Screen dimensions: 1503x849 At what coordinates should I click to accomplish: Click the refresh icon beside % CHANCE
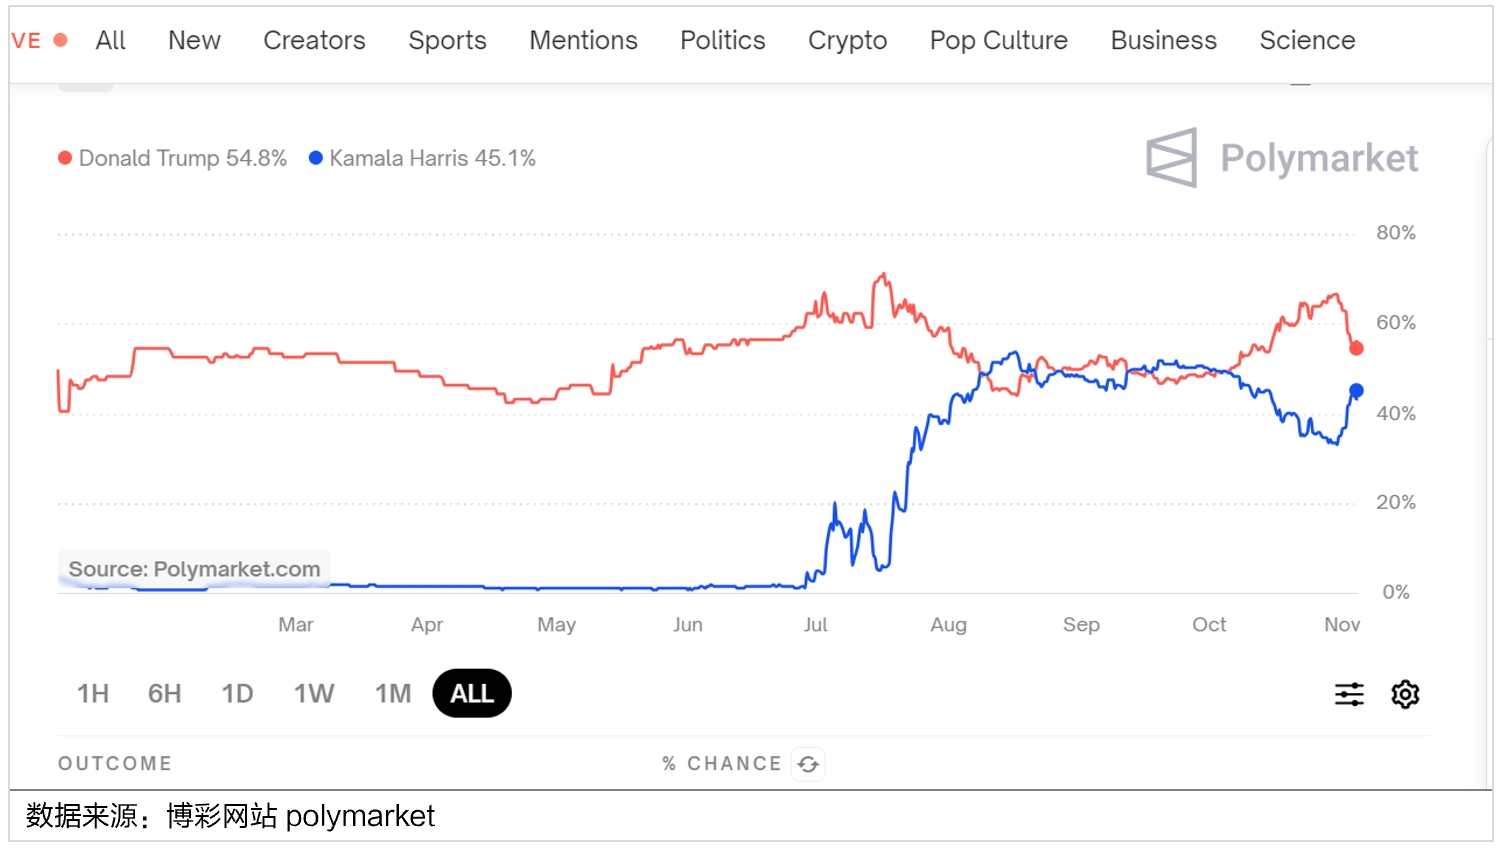(x=808, y=765)
